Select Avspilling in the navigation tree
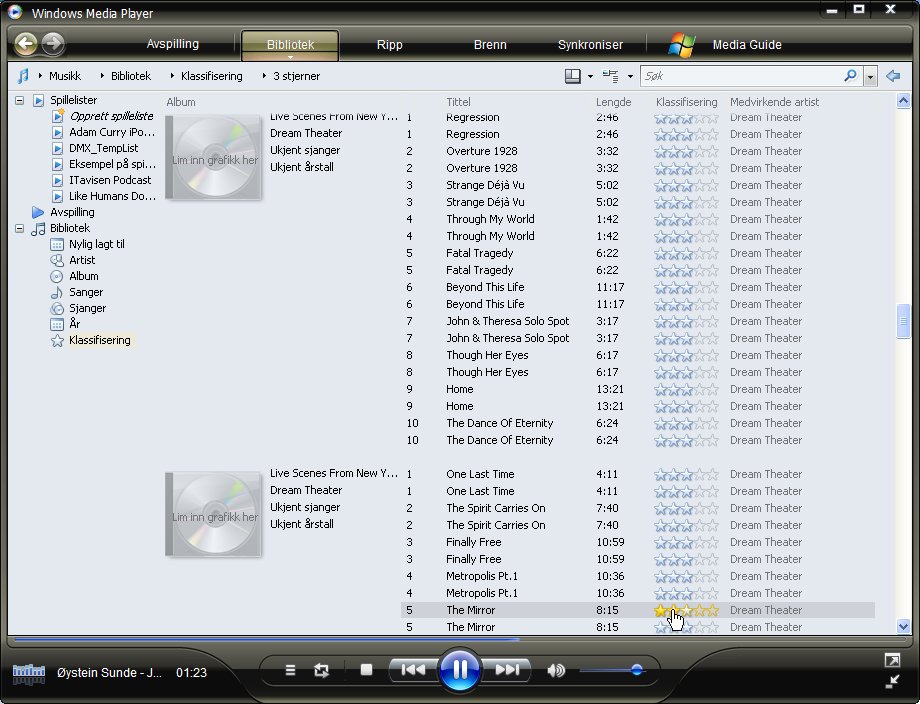The height and width of the screenshot is (704, 920). tap(72, 212)
